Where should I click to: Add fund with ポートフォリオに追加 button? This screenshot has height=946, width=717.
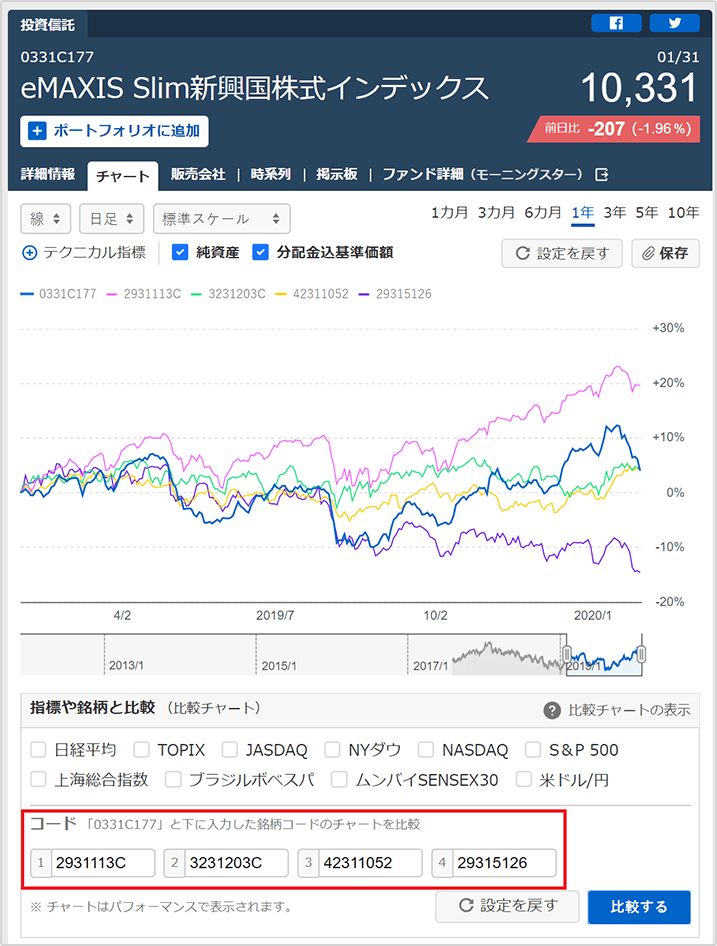click(x=115, y=131)
